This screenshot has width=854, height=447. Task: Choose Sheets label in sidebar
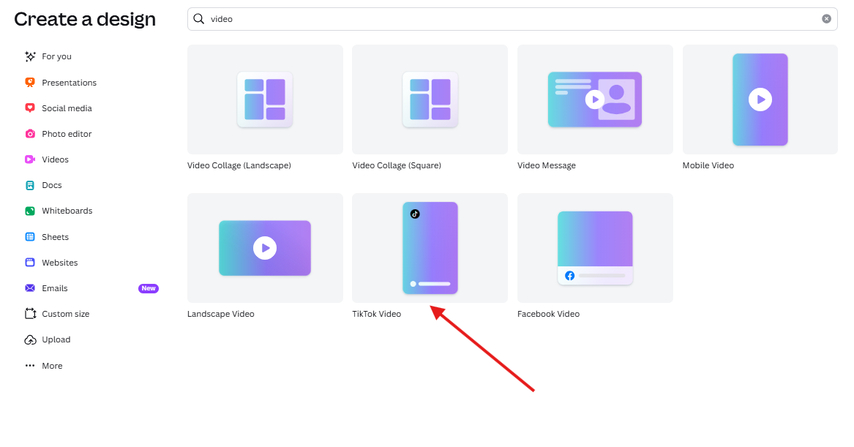[55, 237]
